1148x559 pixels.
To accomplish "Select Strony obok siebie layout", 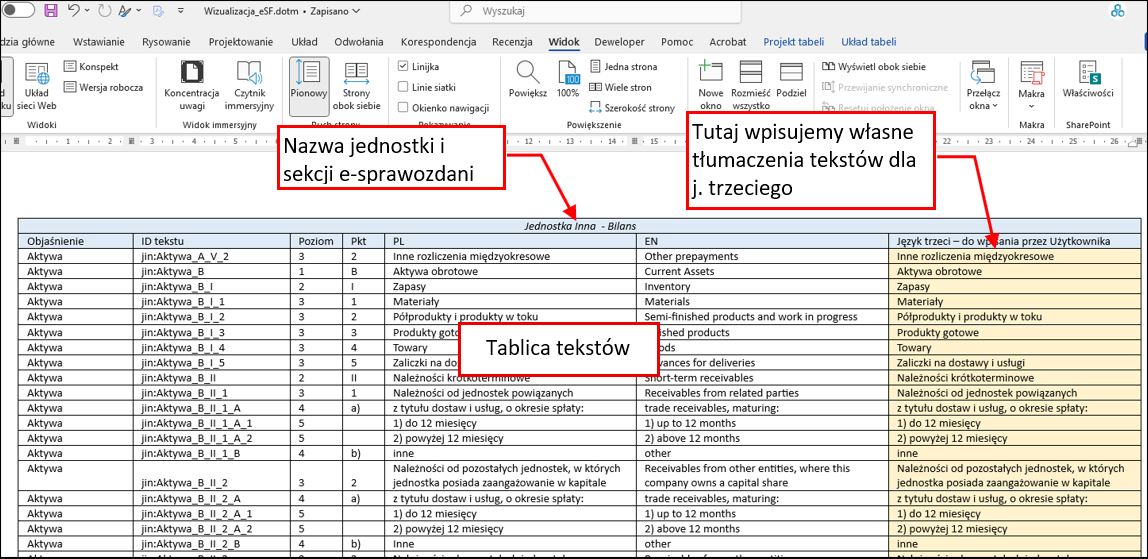I will pos(357,87).
